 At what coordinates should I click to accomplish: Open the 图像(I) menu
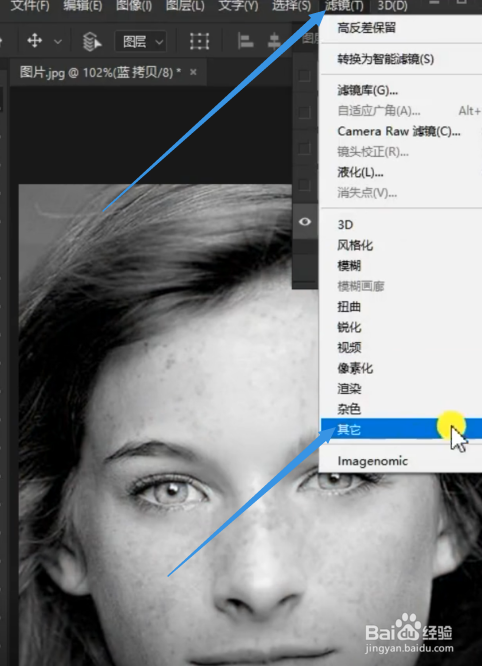(x=134, y=6)
